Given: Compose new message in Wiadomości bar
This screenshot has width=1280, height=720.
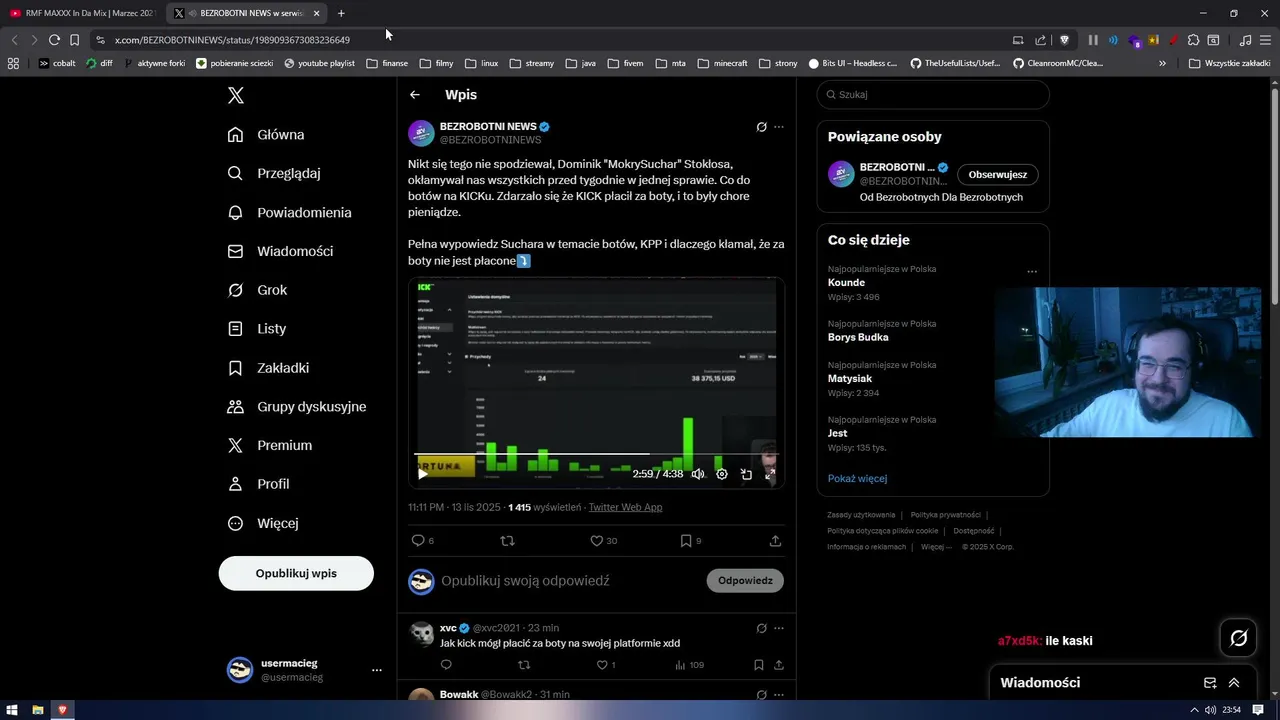Looking at the screenshot, I should pyautogui.click(x=1210, y=683).
